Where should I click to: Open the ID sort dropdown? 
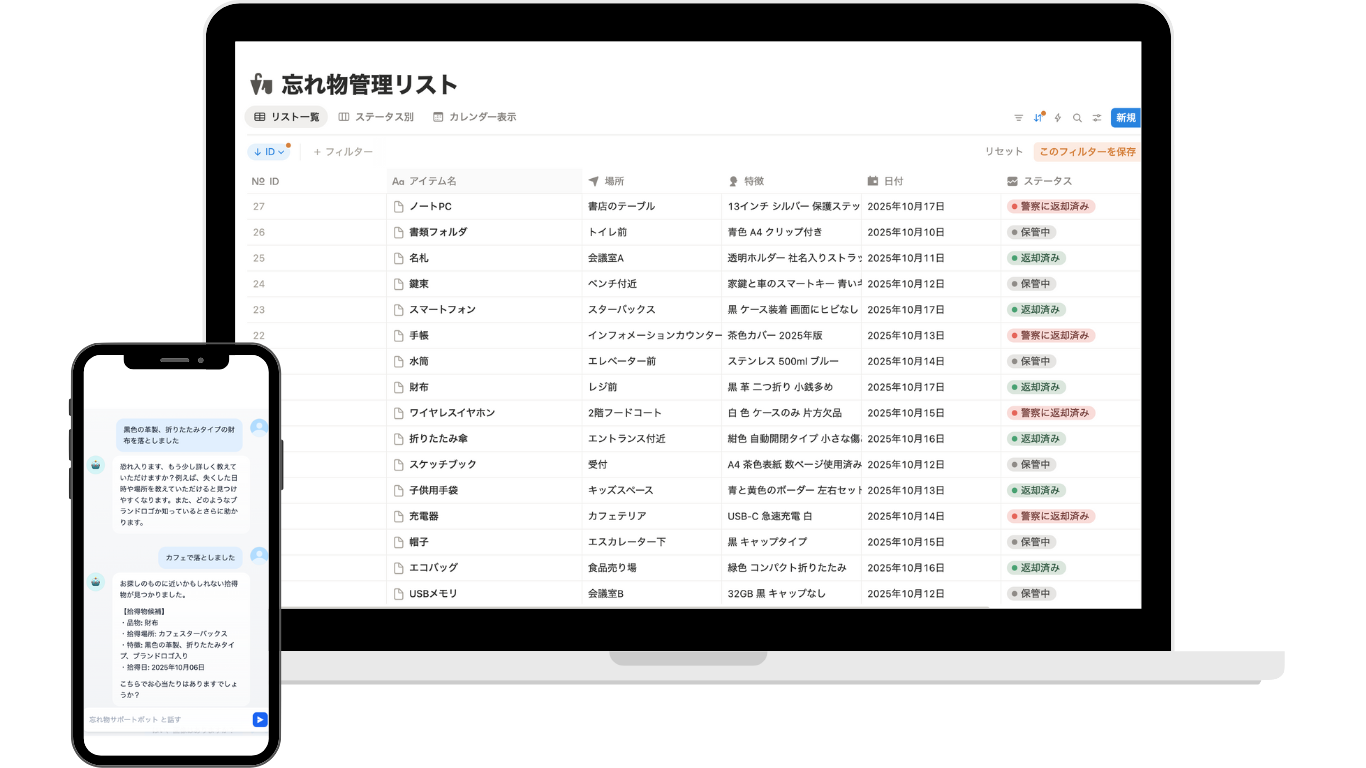click(x=268, y=150)
